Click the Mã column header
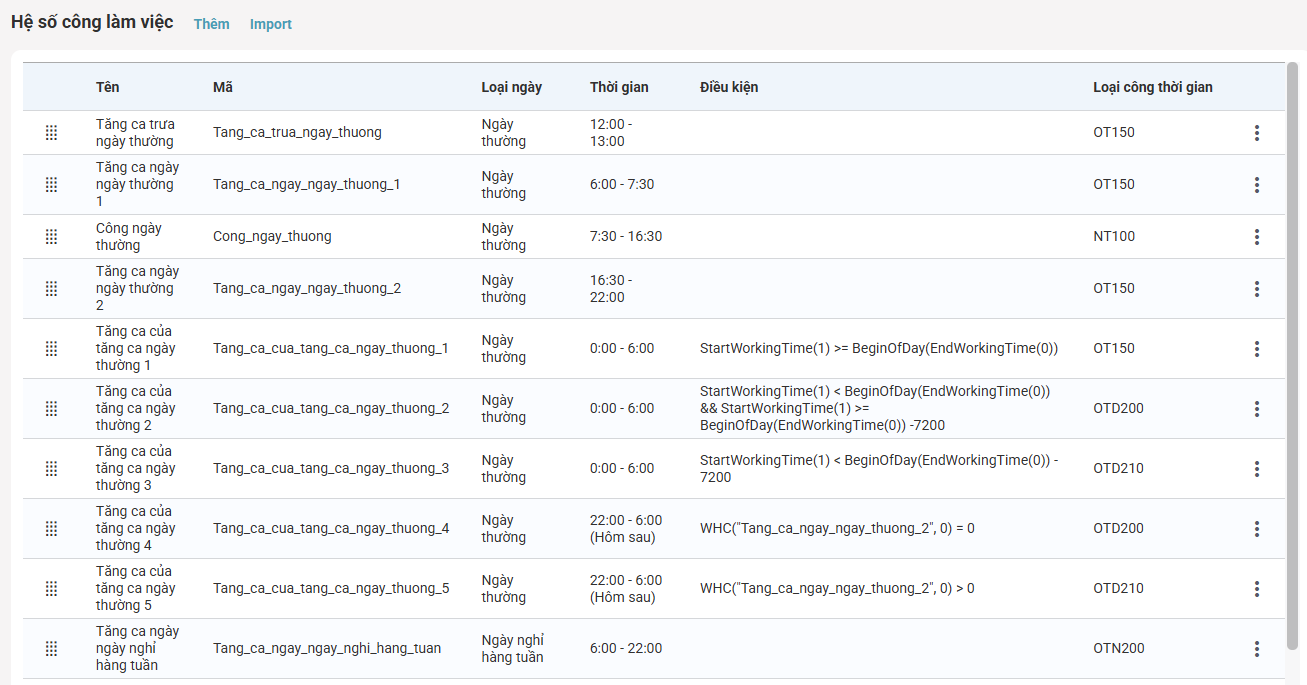The height and width of the screenshot is (685, 1307). pos(223,87)
